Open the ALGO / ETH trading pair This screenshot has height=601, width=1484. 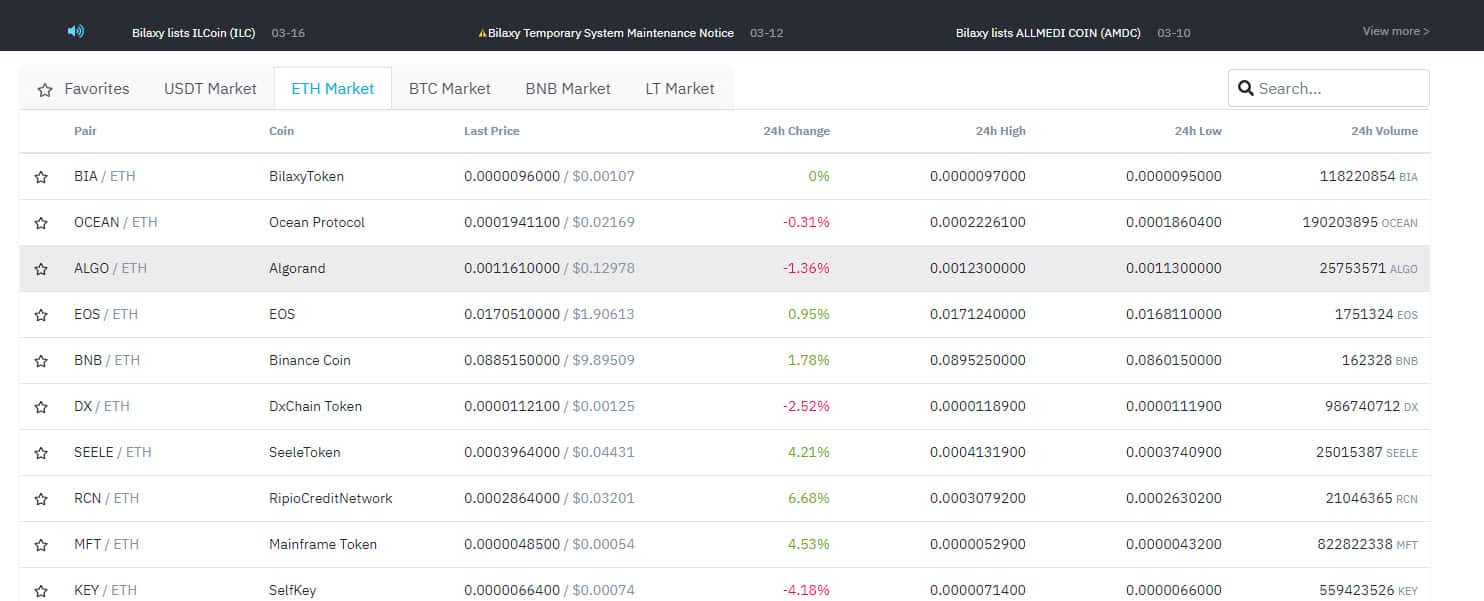pos(110,268)
